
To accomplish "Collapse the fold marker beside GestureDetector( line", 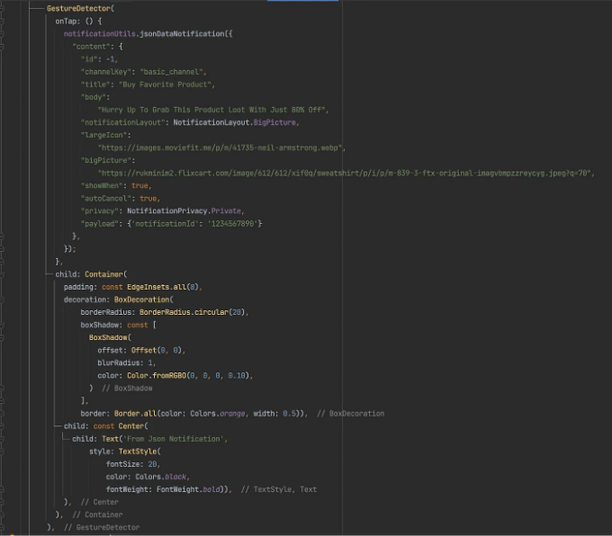I will (2, 8).
